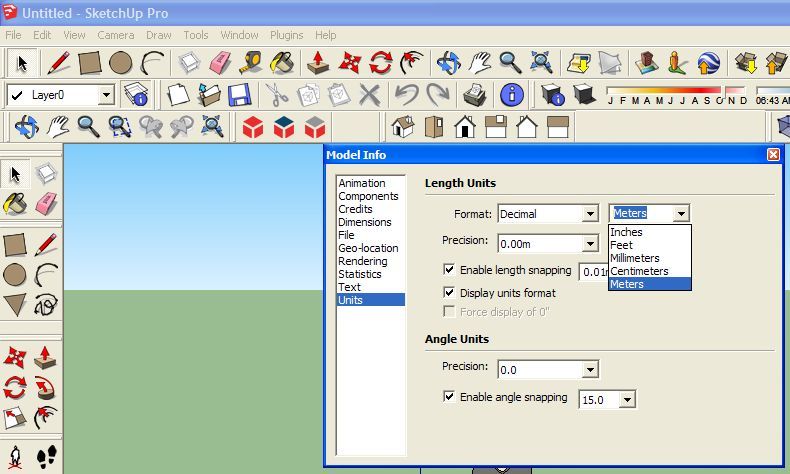This screenshot has height=474, width=790.
Task: Select the Polygon tool in left palette
Action: tap(15, 305)
